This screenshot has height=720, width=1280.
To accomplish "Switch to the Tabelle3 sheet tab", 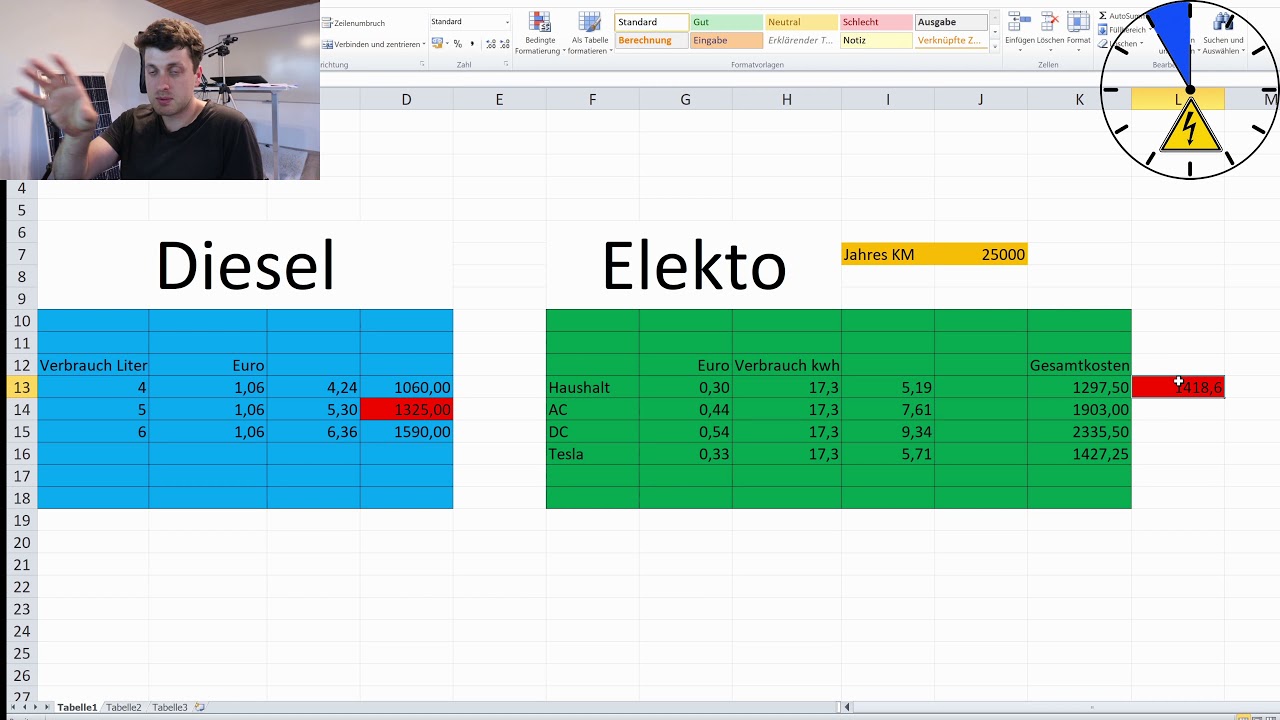I will point(170,707).
